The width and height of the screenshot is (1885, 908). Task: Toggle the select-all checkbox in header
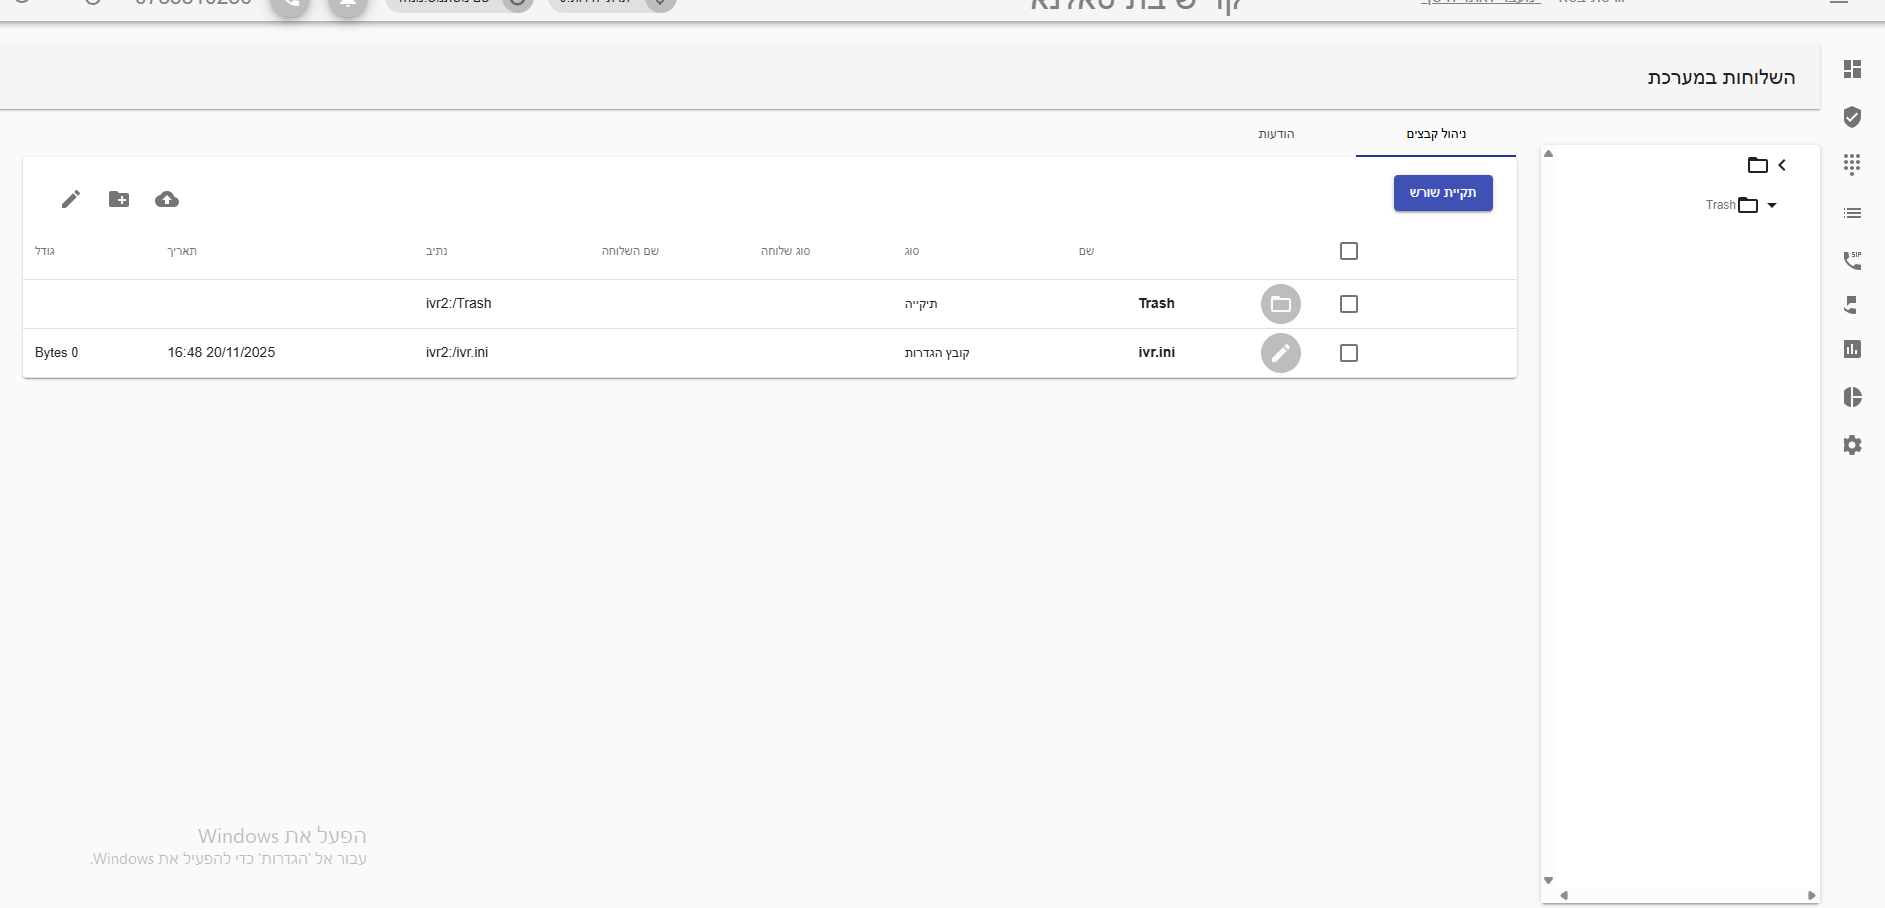[1348, 251]
